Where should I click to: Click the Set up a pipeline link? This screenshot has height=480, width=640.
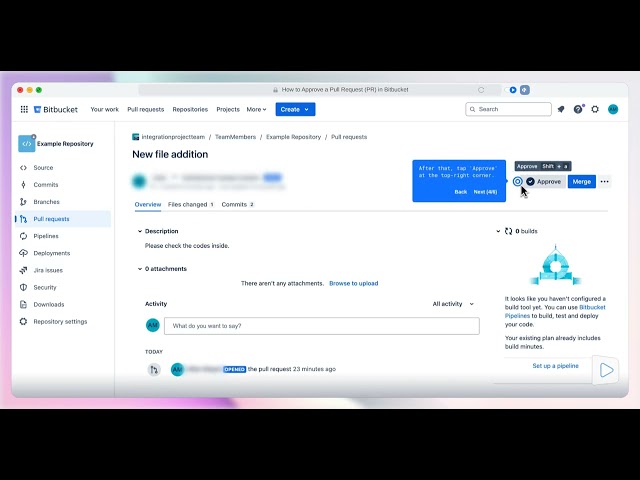(555, 366)
